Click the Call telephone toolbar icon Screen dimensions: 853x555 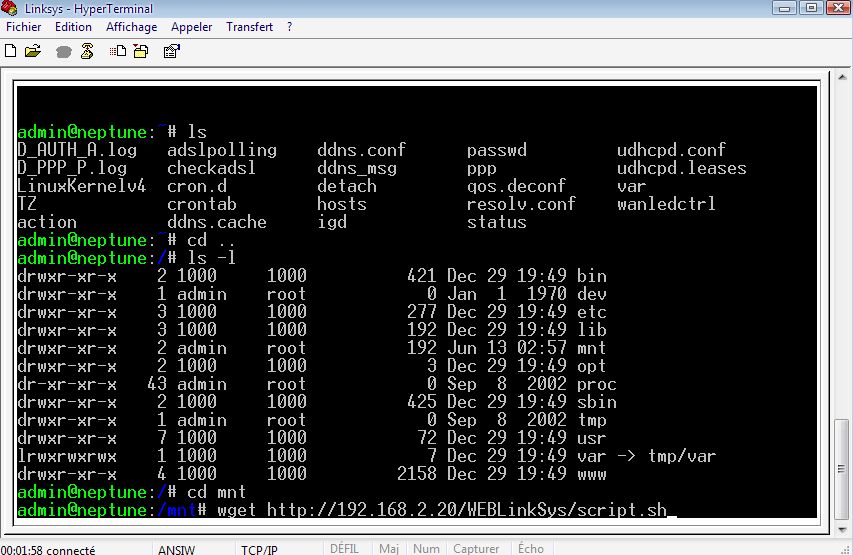pyautogui.click(x=64, y=52)
